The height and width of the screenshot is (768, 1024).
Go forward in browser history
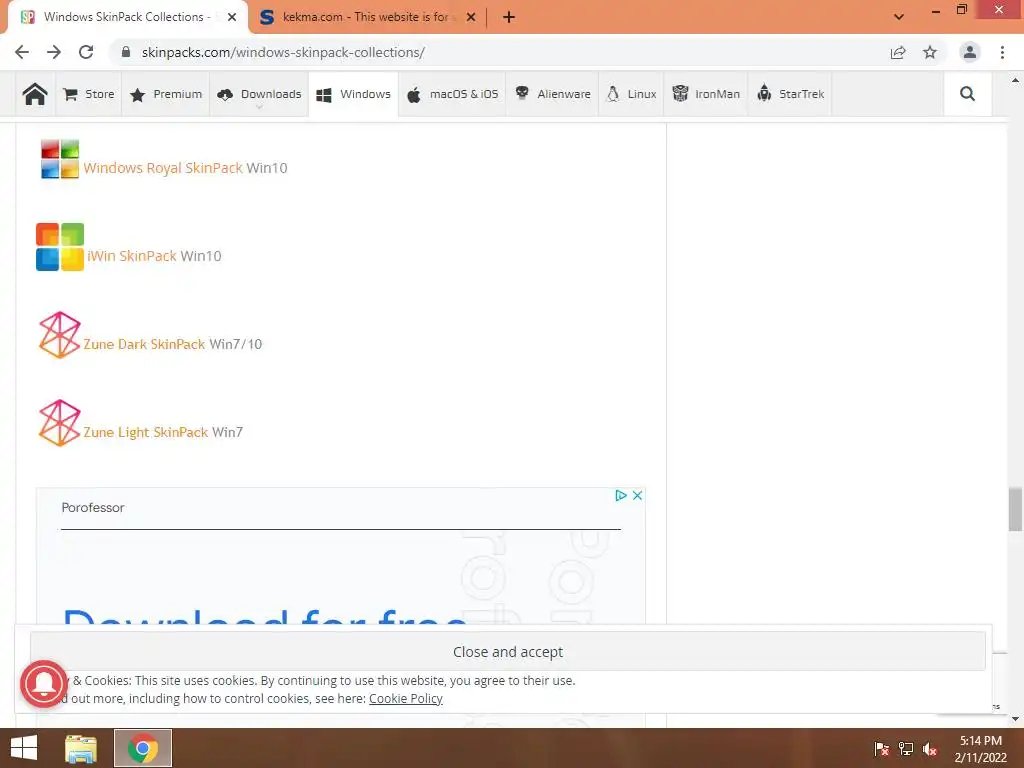(x=54, y=52)
